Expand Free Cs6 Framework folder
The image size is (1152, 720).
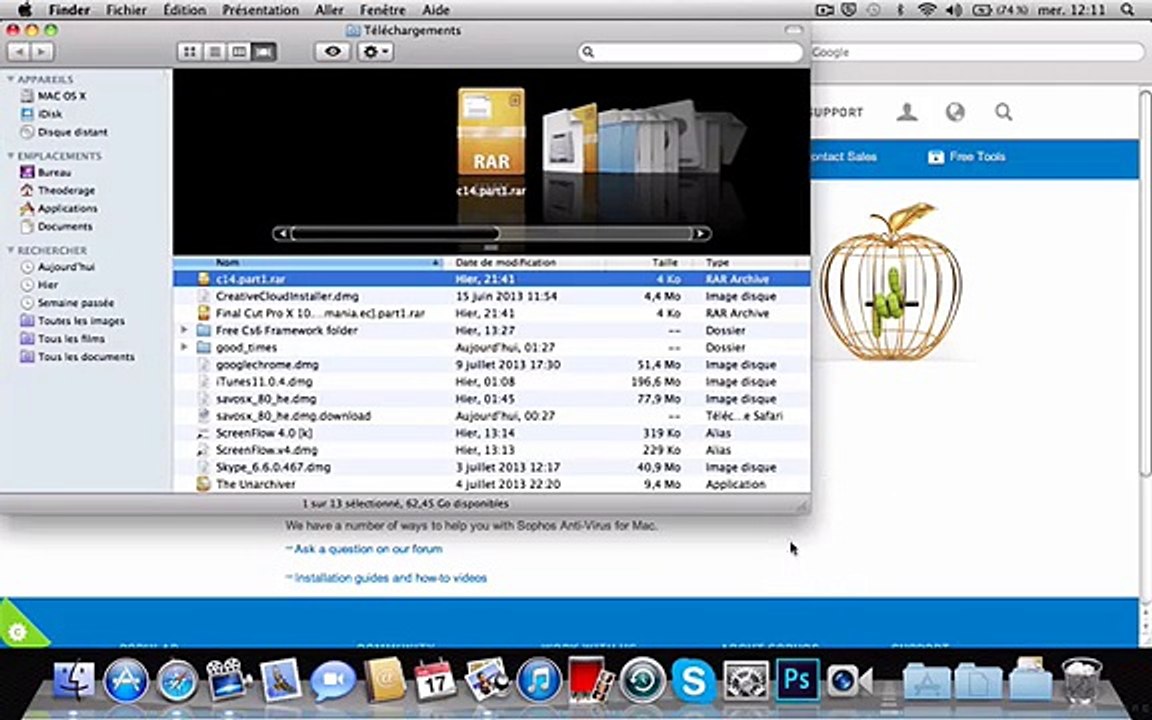[x=184, y=331]
